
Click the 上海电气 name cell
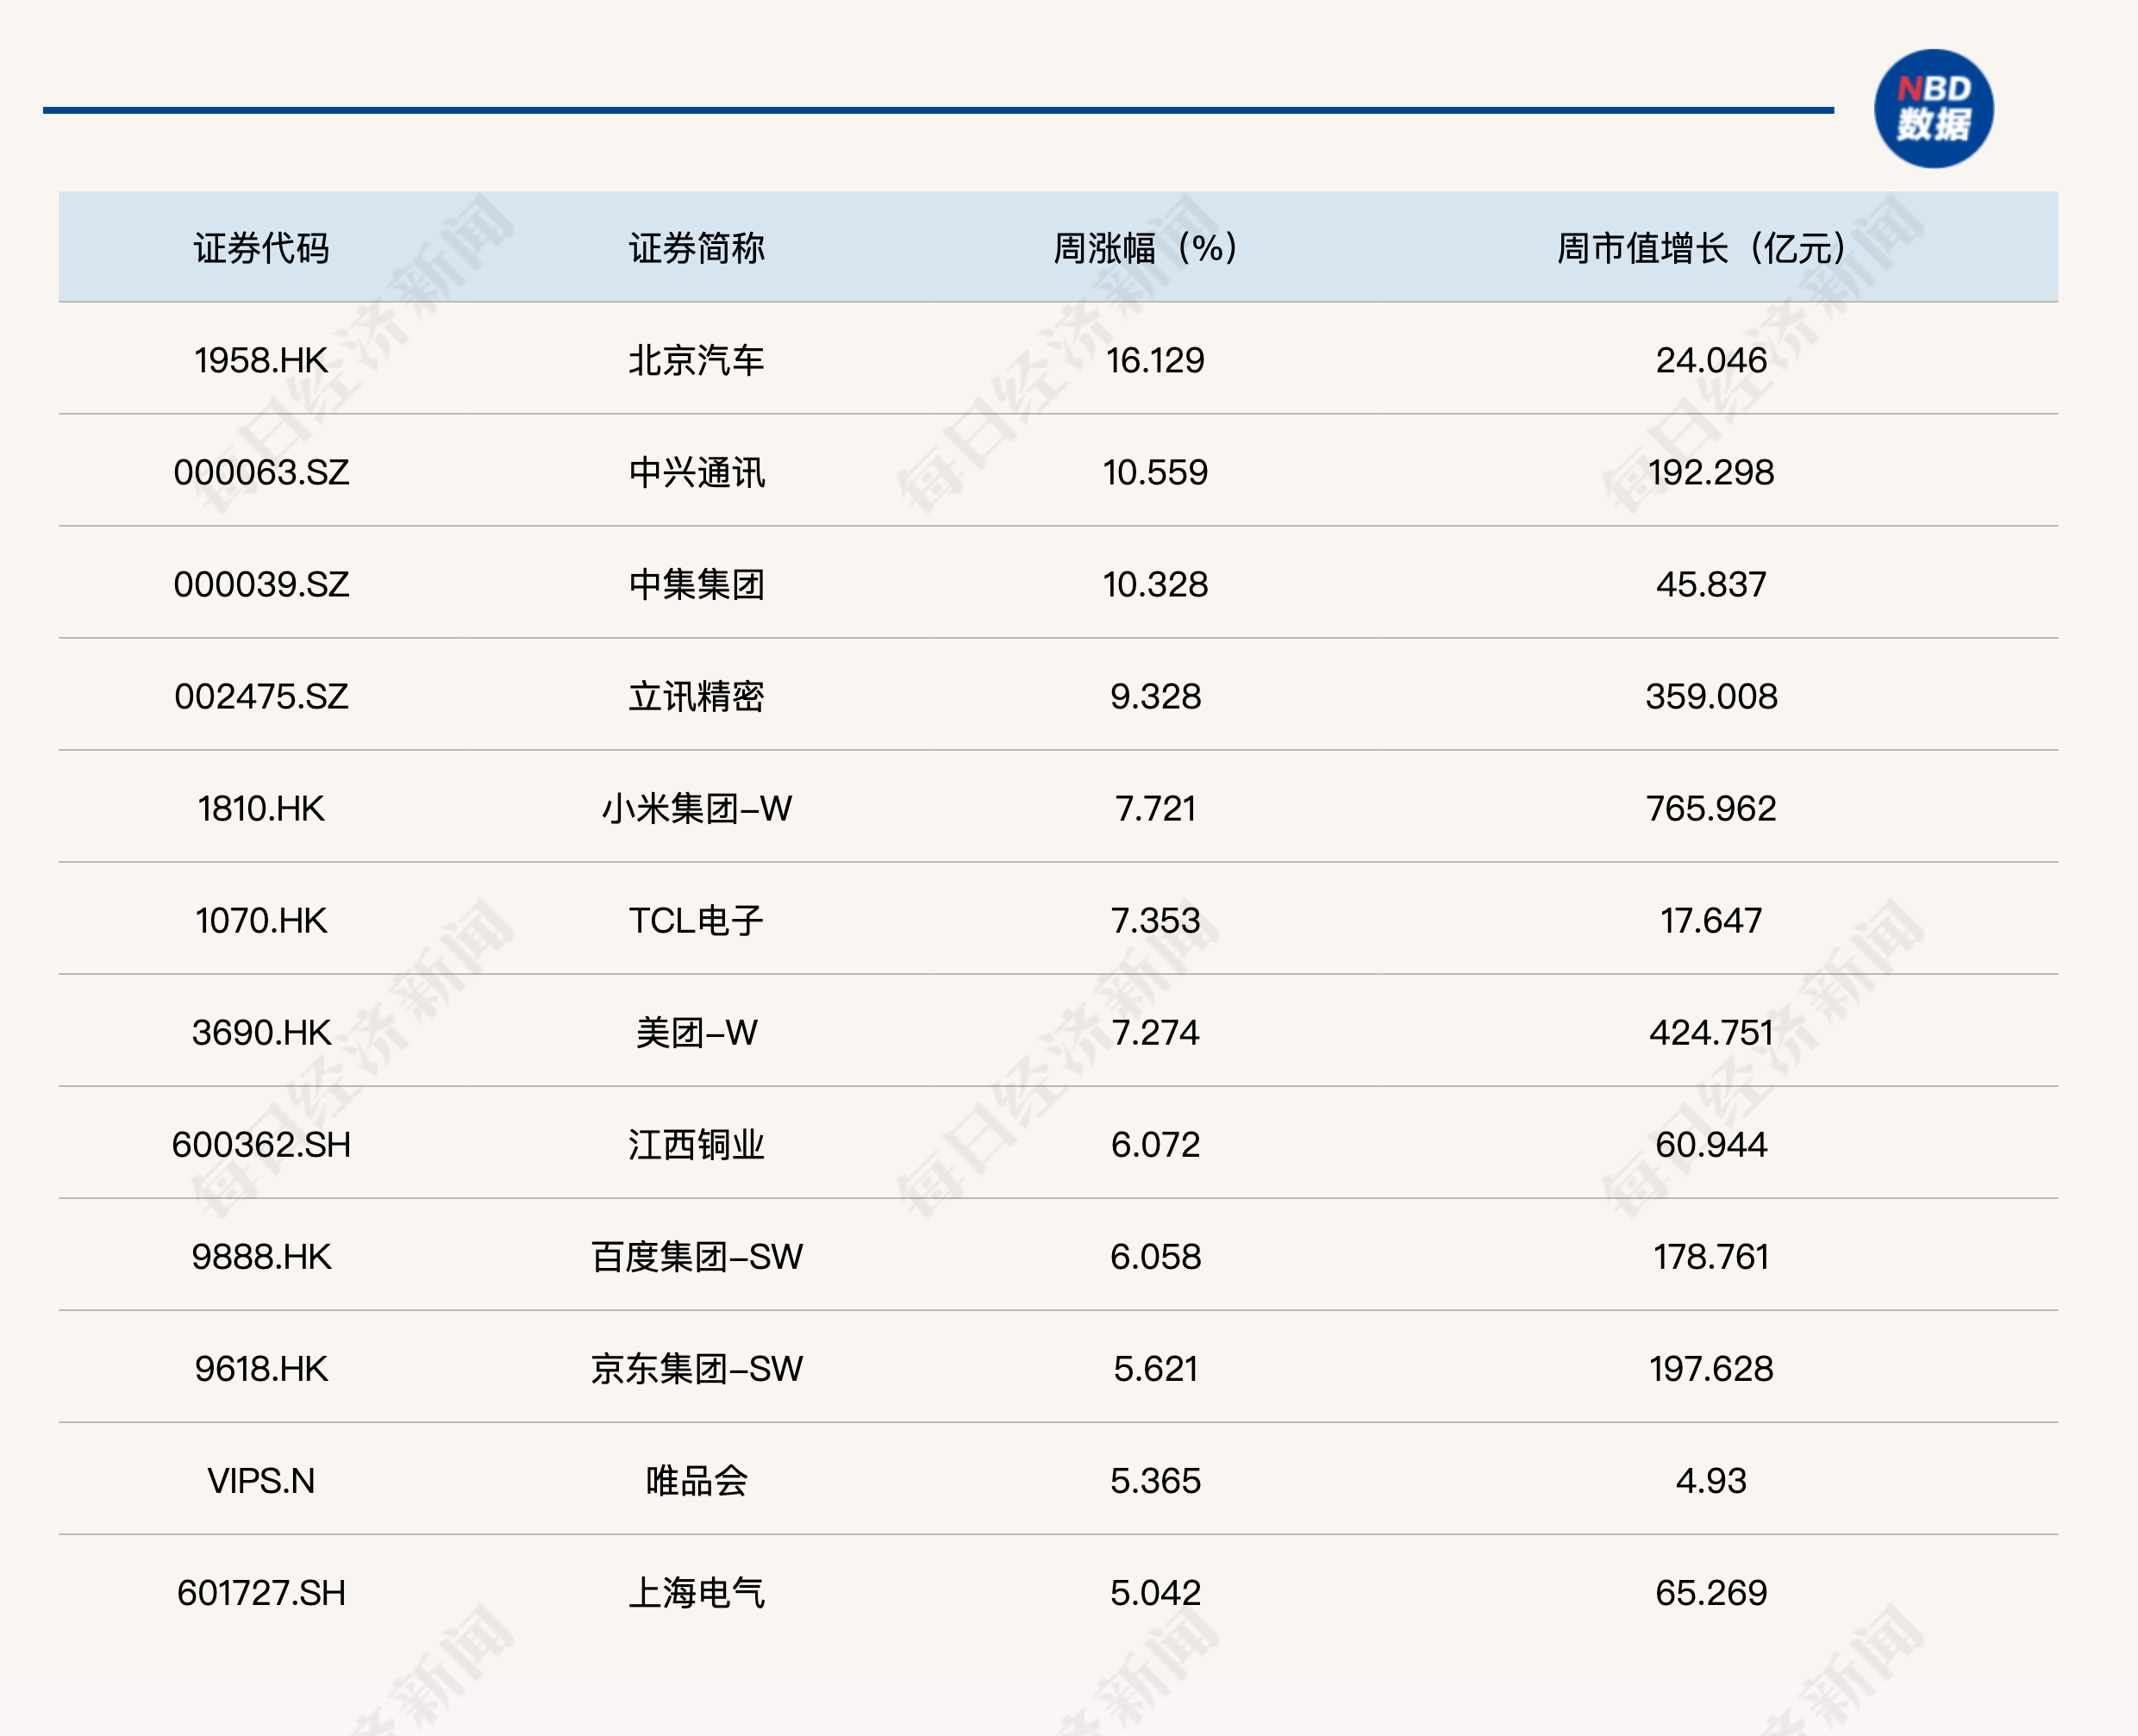tap(696, 1592)
